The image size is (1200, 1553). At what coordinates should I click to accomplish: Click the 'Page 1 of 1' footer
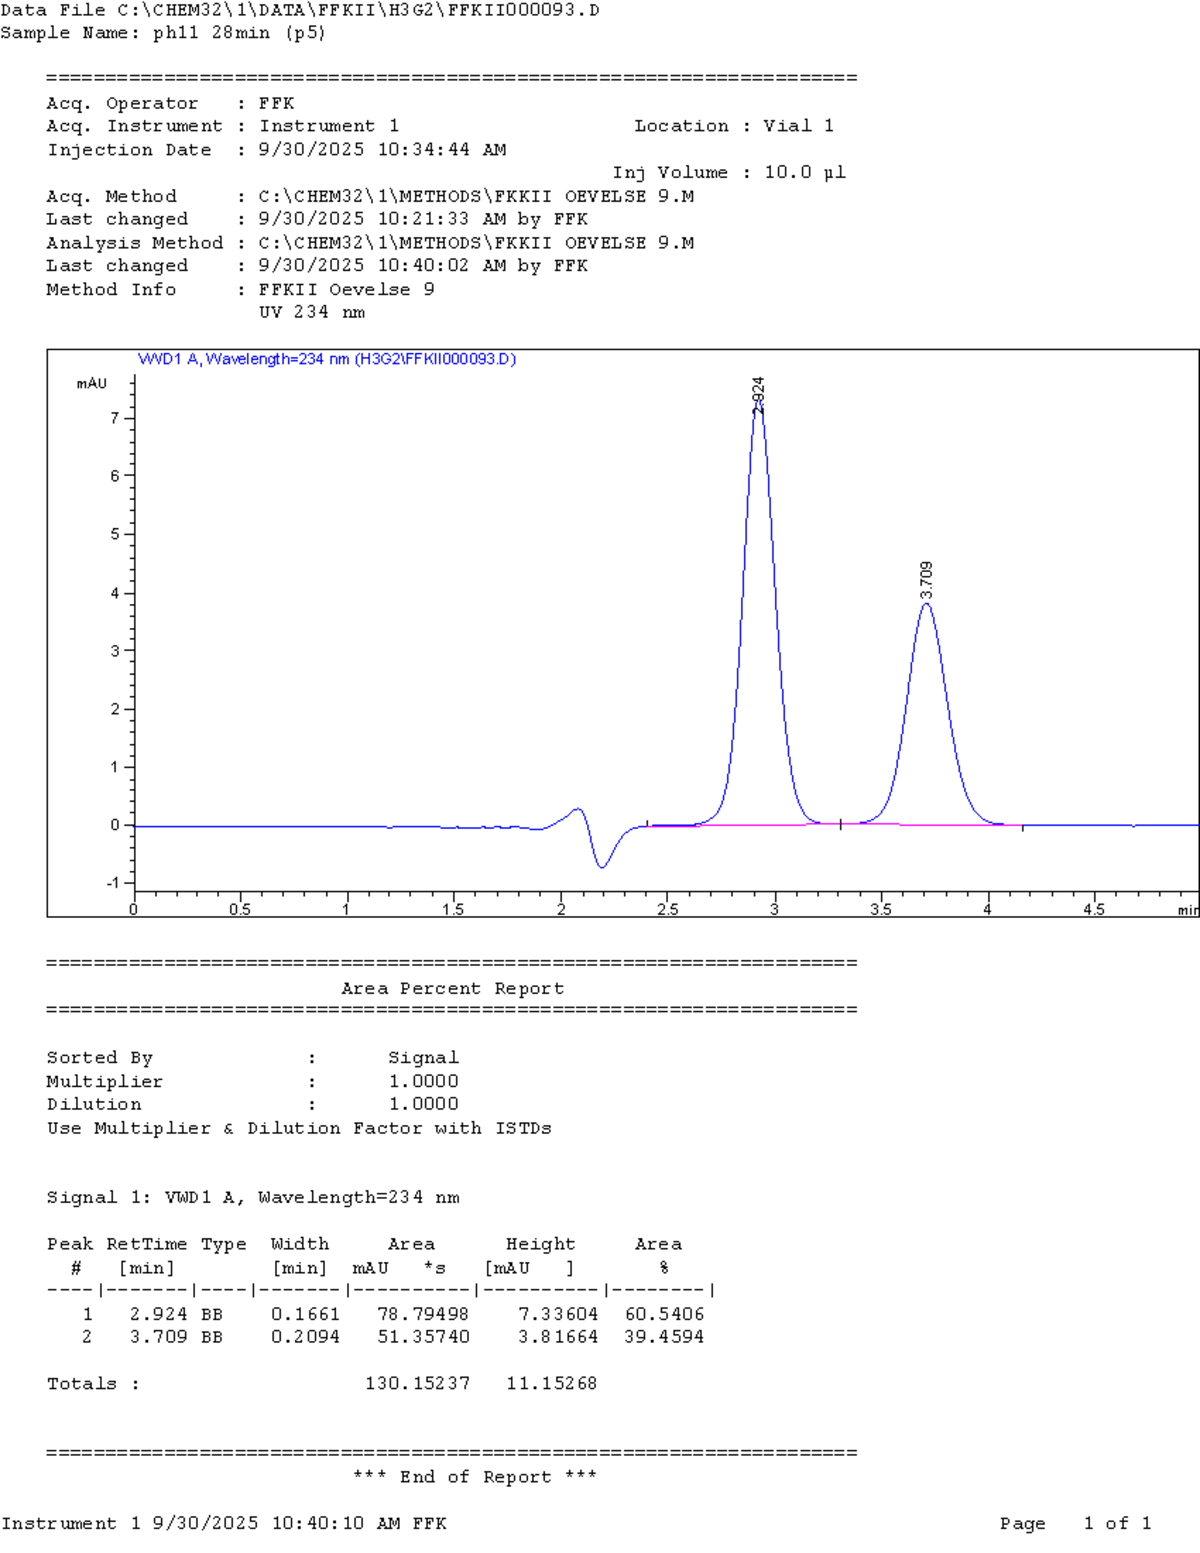(1075, 1524)
